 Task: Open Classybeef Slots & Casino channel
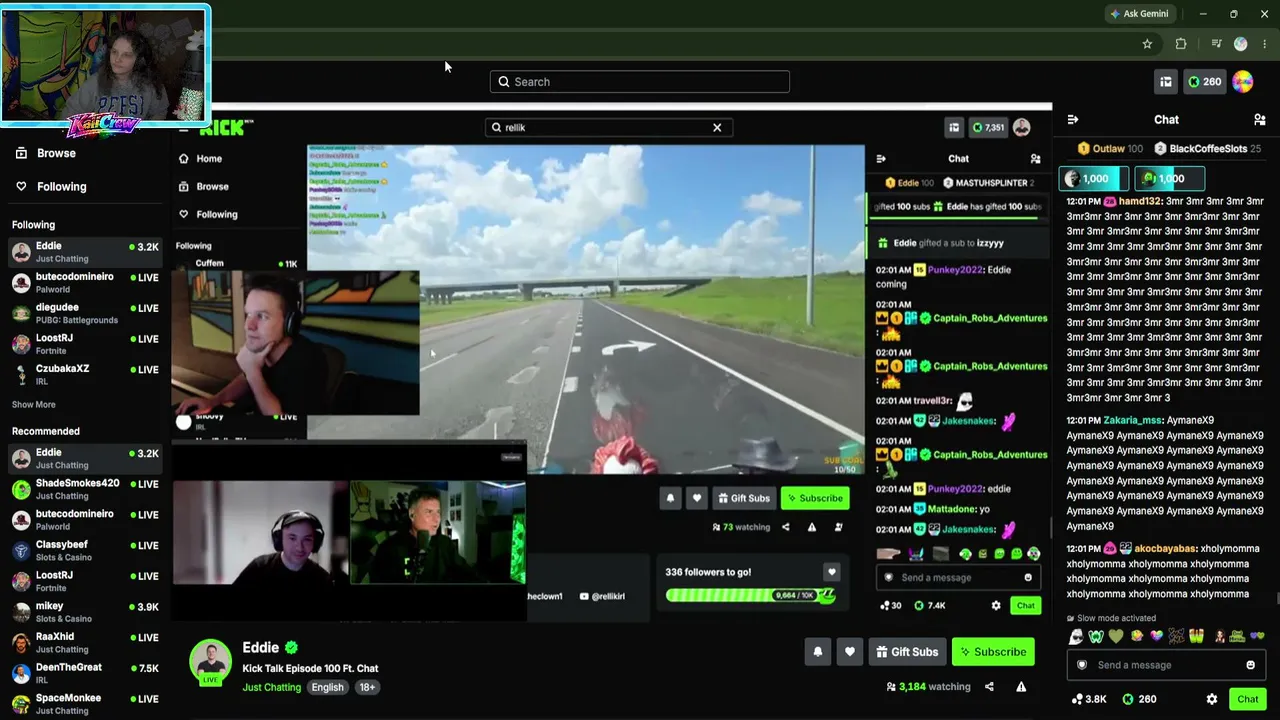pyautogui.click(x=85, y=551)
